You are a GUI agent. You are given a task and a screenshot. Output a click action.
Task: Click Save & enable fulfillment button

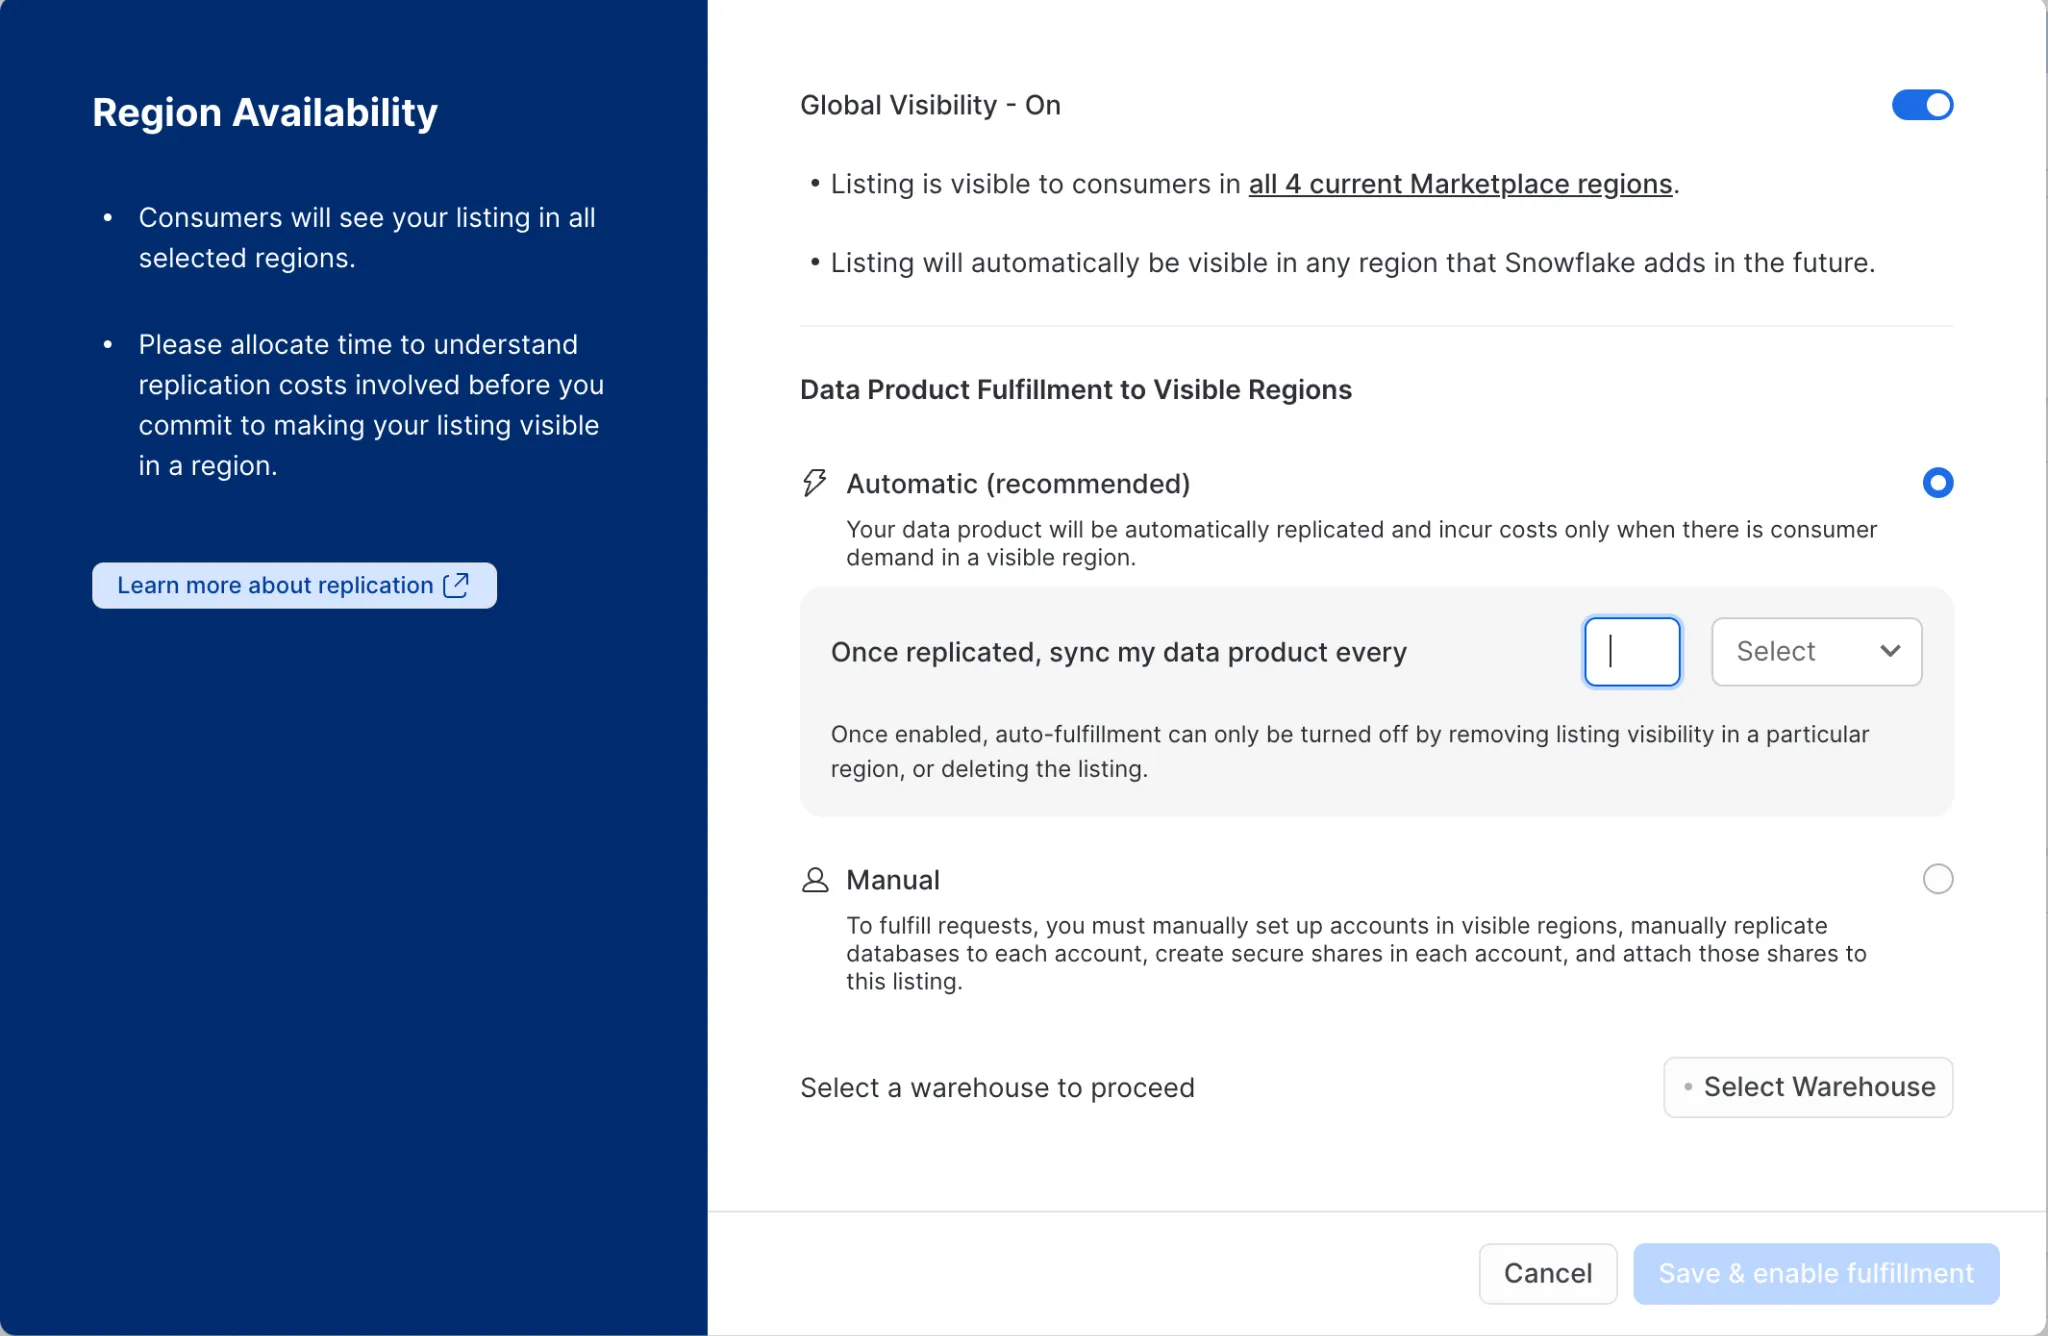(x=1815, y=1273)
